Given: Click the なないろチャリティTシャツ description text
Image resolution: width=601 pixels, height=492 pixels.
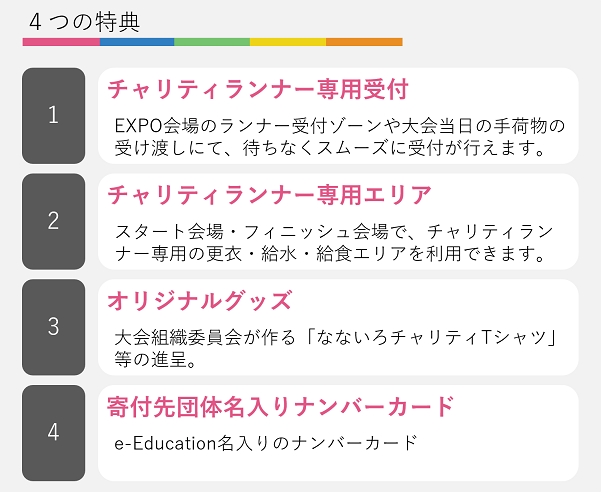Looking at the screenshot, I should point(340,338).
